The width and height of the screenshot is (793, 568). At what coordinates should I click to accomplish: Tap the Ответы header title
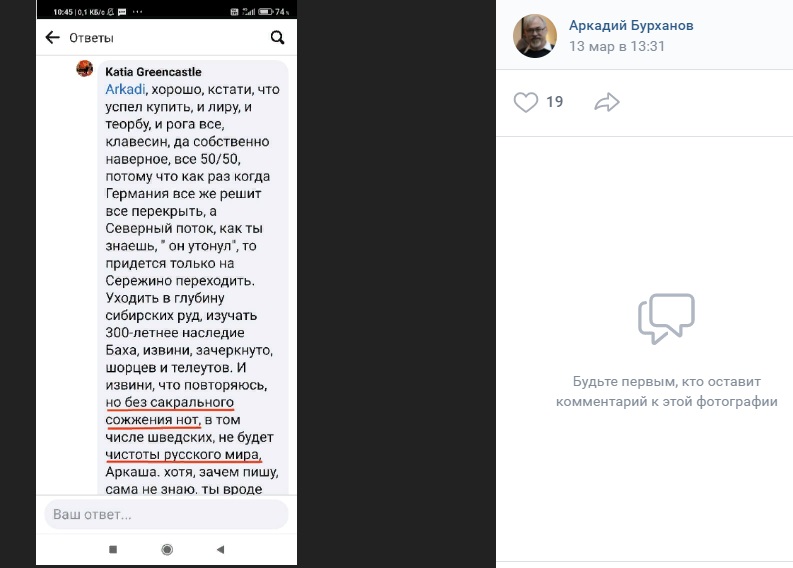tap(91, 38)
